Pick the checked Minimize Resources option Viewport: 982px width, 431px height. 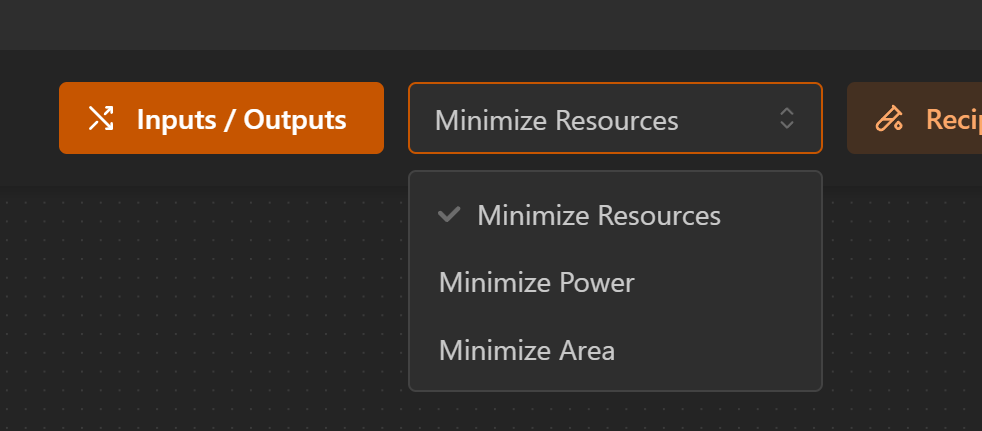point(598,216)
